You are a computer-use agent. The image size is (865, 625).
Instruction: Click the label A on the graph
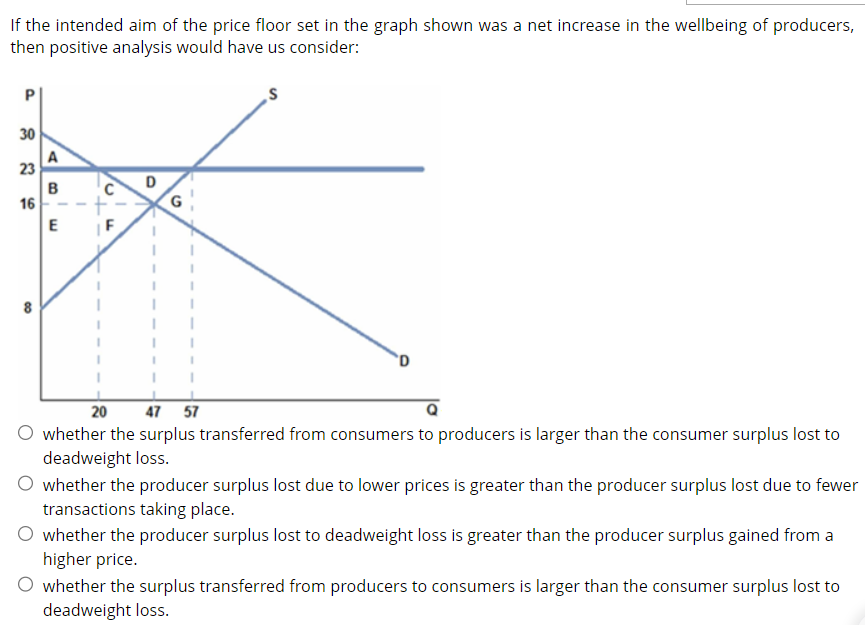point(51,156)
